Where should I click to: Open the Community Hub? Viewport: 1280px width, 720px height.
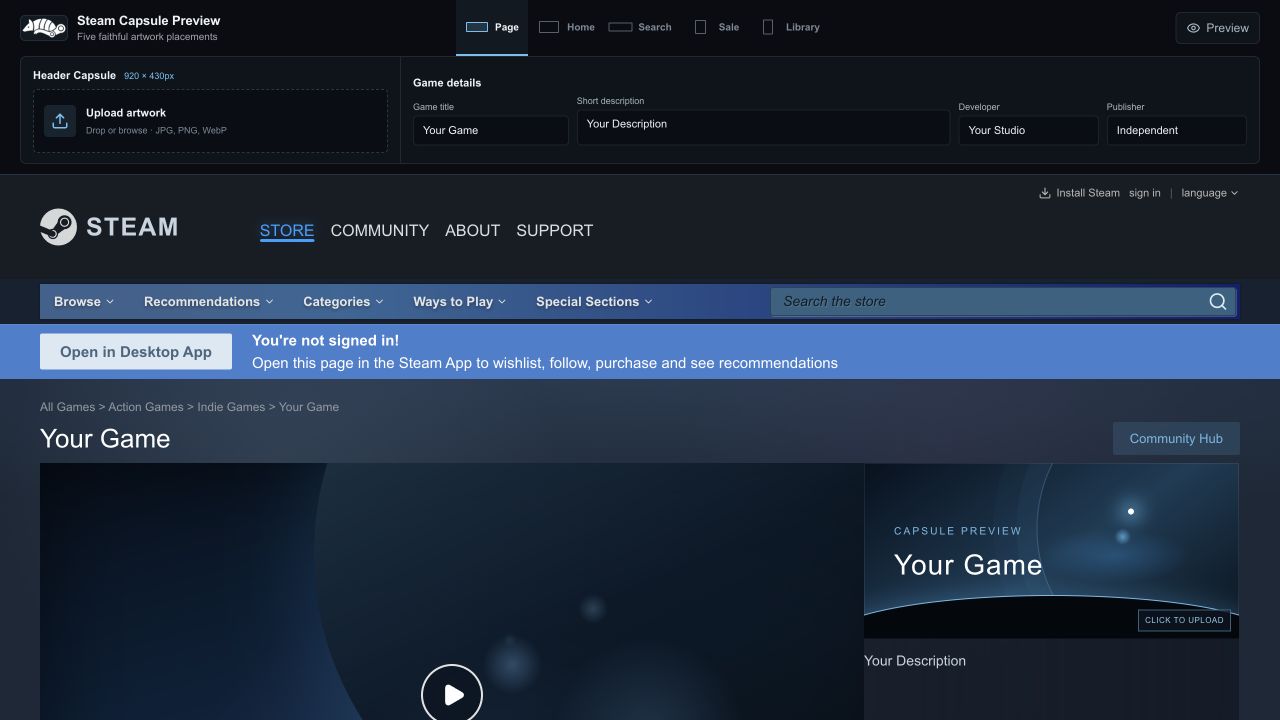point(1176,438)
